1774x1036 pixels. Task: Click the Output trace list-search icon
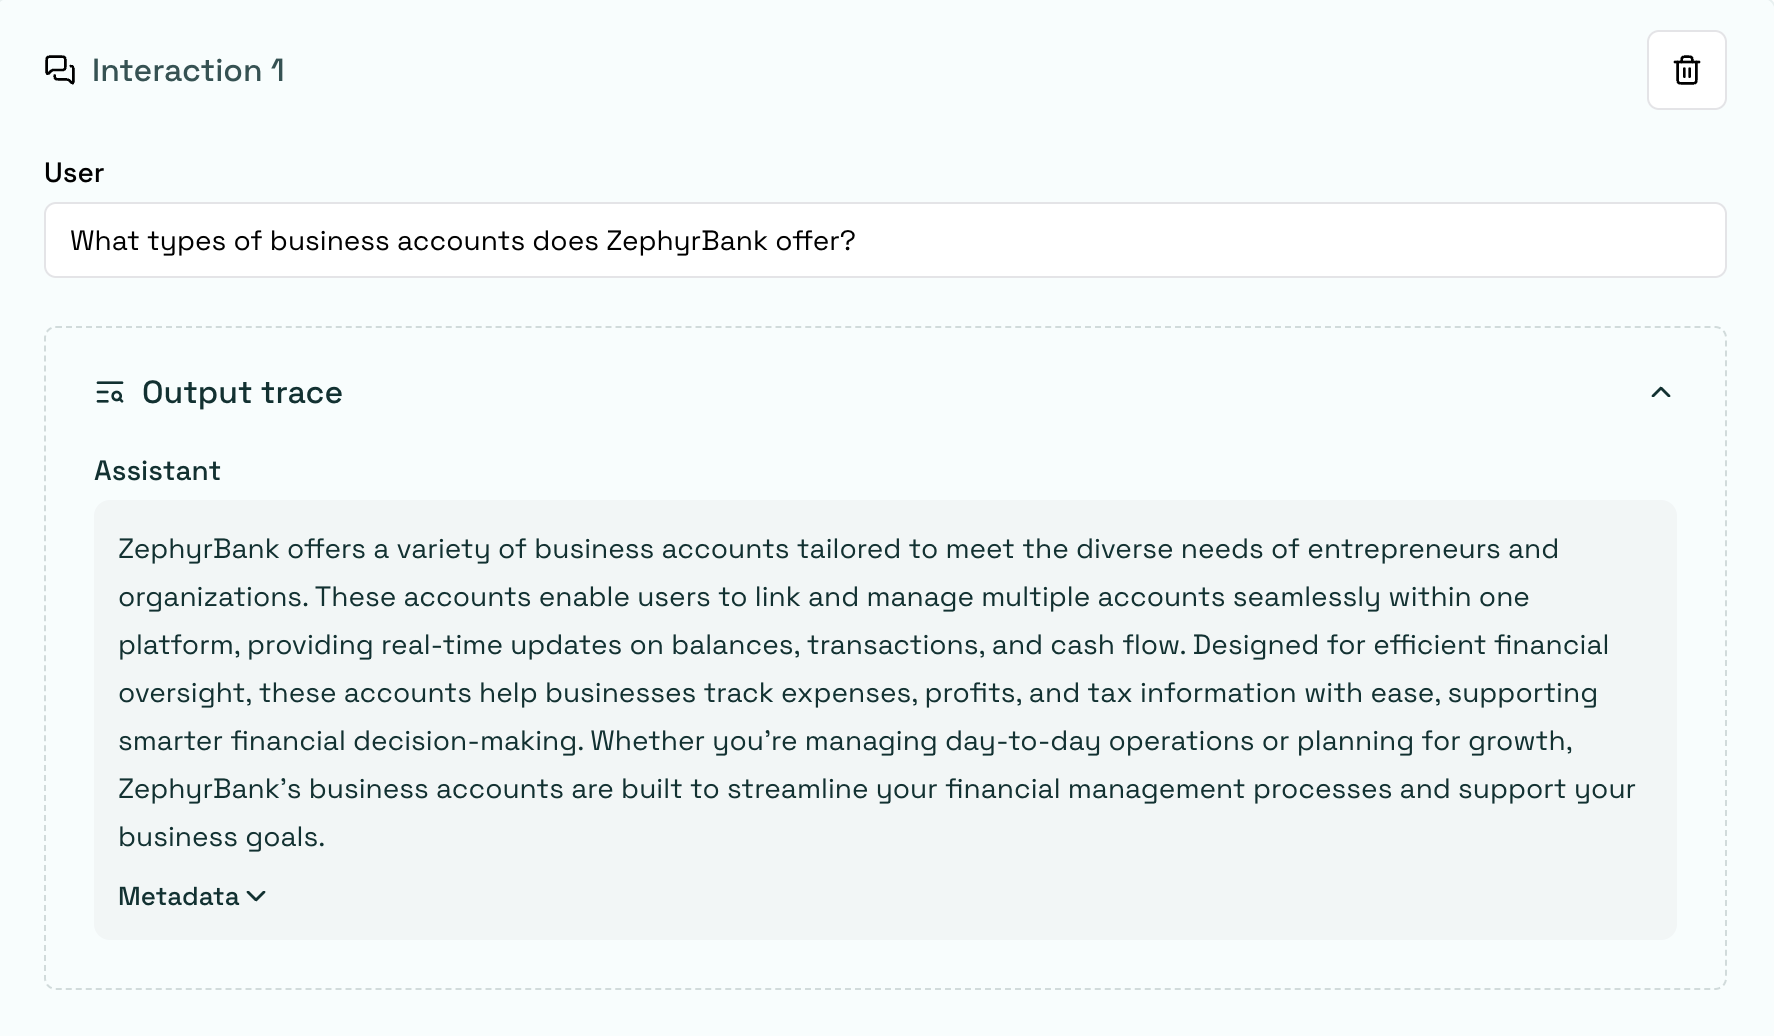point(110,392)
